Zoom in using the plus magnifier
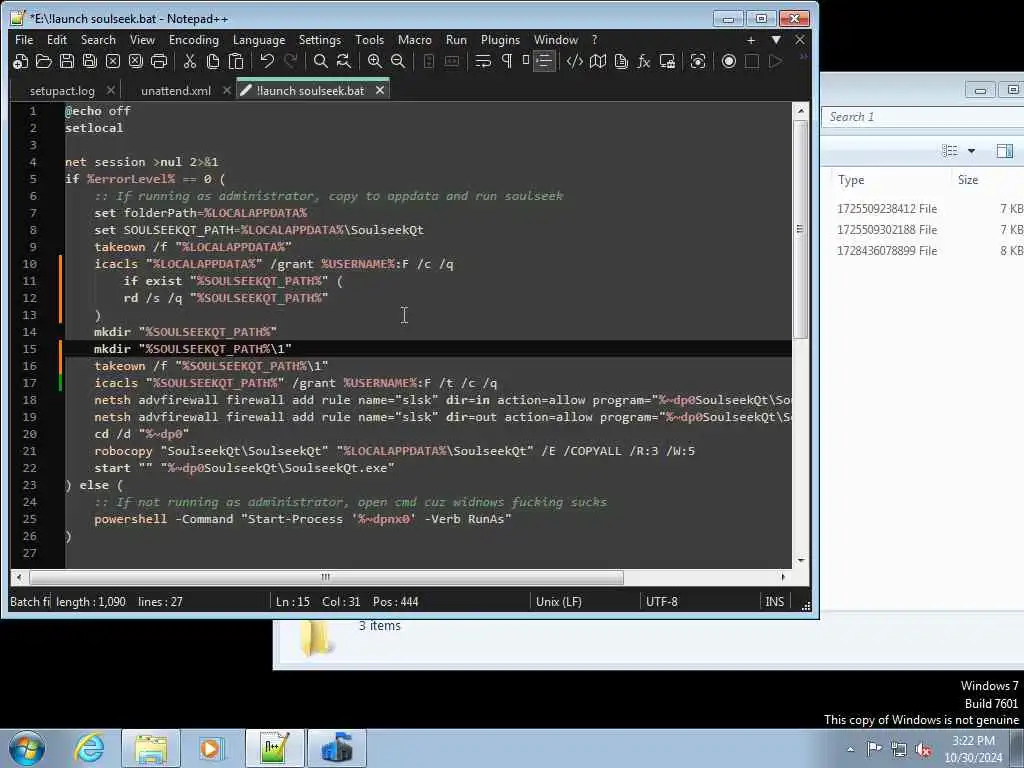Viewport: 1024px width, 768px height. 375,61
